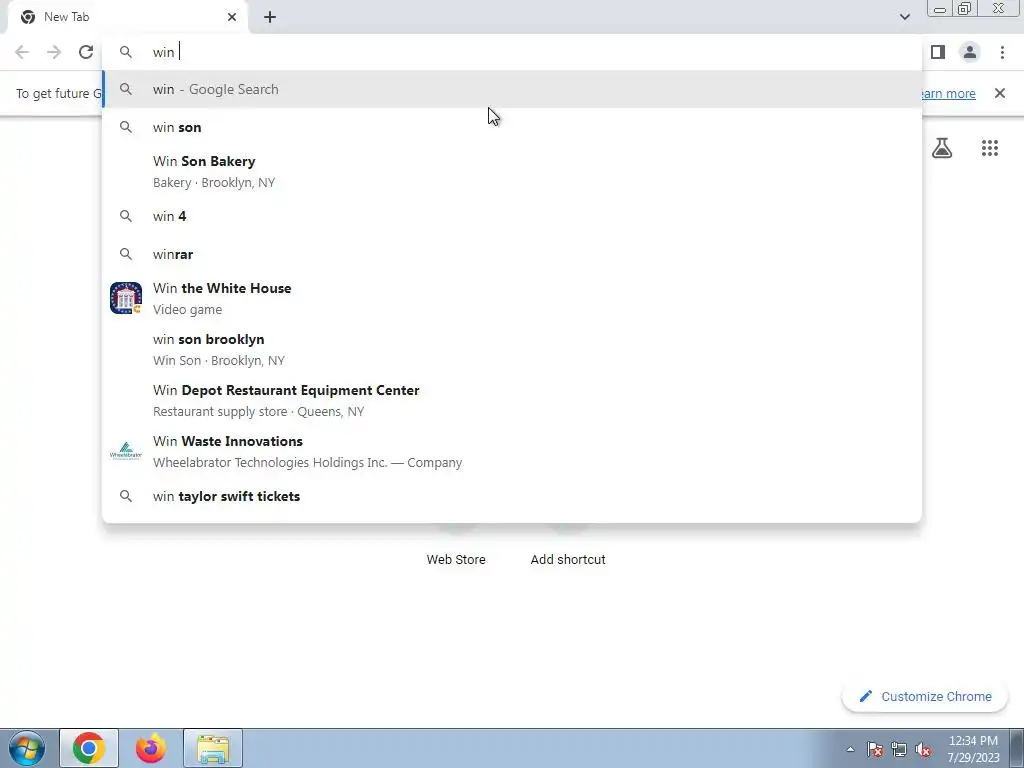Select Win Depot Restaurant Equipment Center suggestion
This screenshot has width=1024, height=768.
(512, 400)
